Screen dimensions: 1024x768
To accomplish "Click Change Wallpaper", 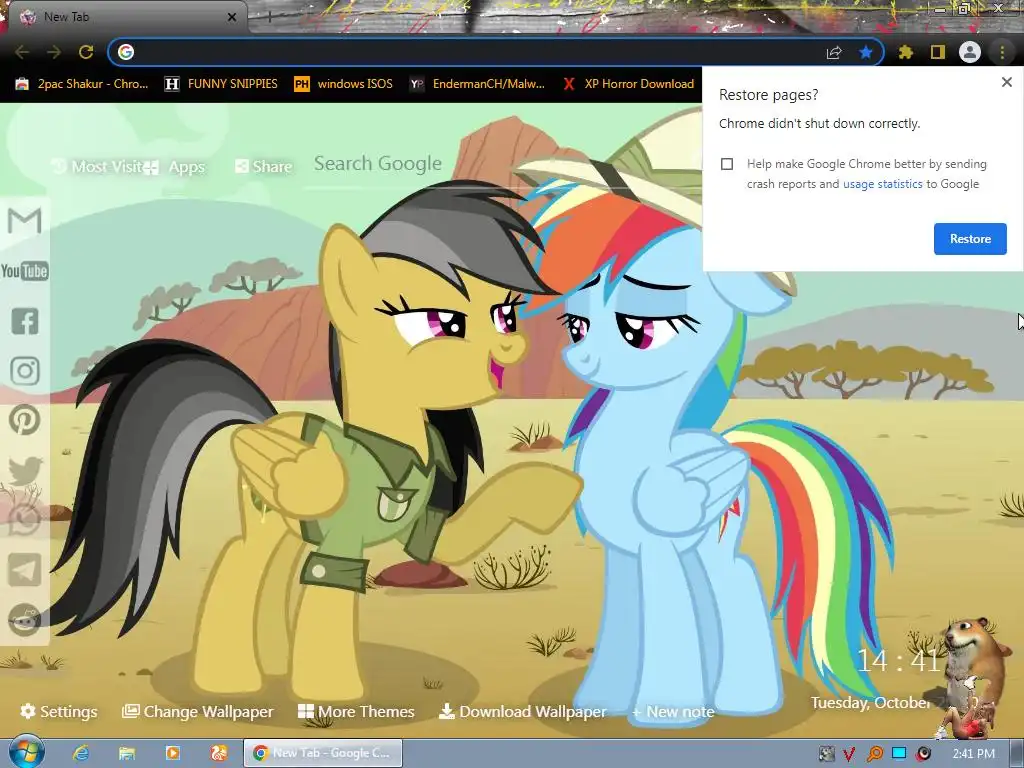I will [x=197, y=711].
